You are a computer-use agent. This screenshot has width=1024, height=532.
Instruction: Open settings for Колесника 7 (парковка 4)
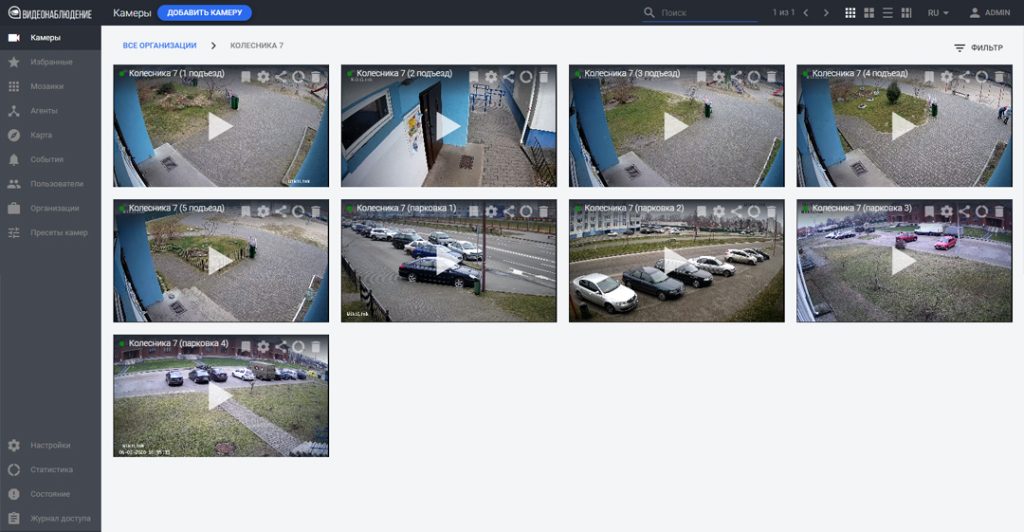(263, 347)
